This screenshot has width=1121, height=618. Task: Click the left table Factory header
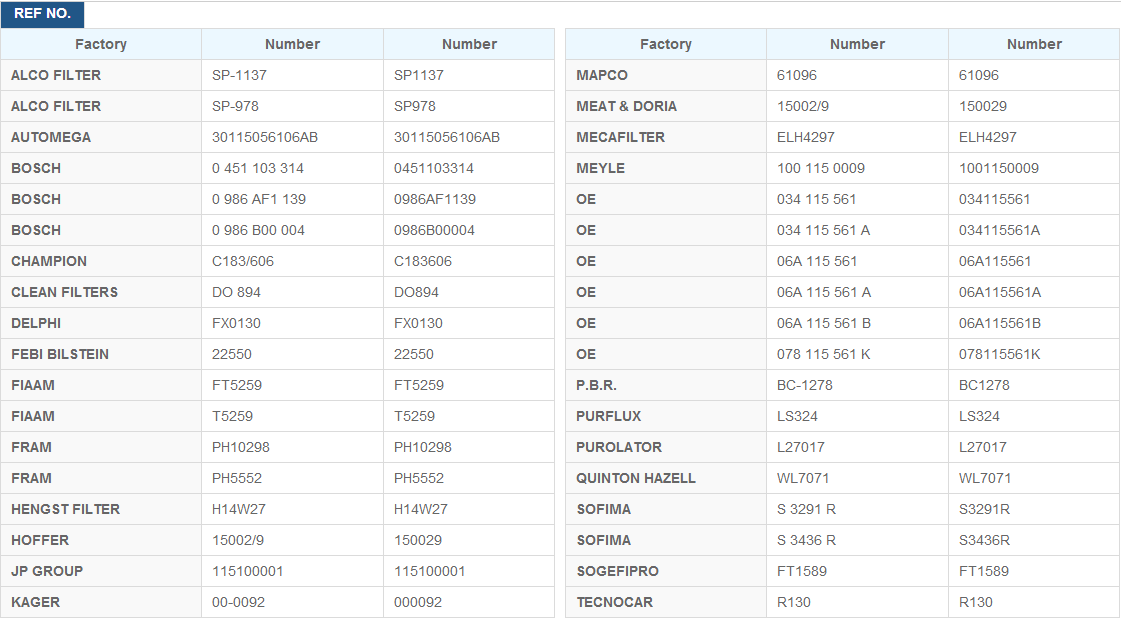(x=101, y=44)
